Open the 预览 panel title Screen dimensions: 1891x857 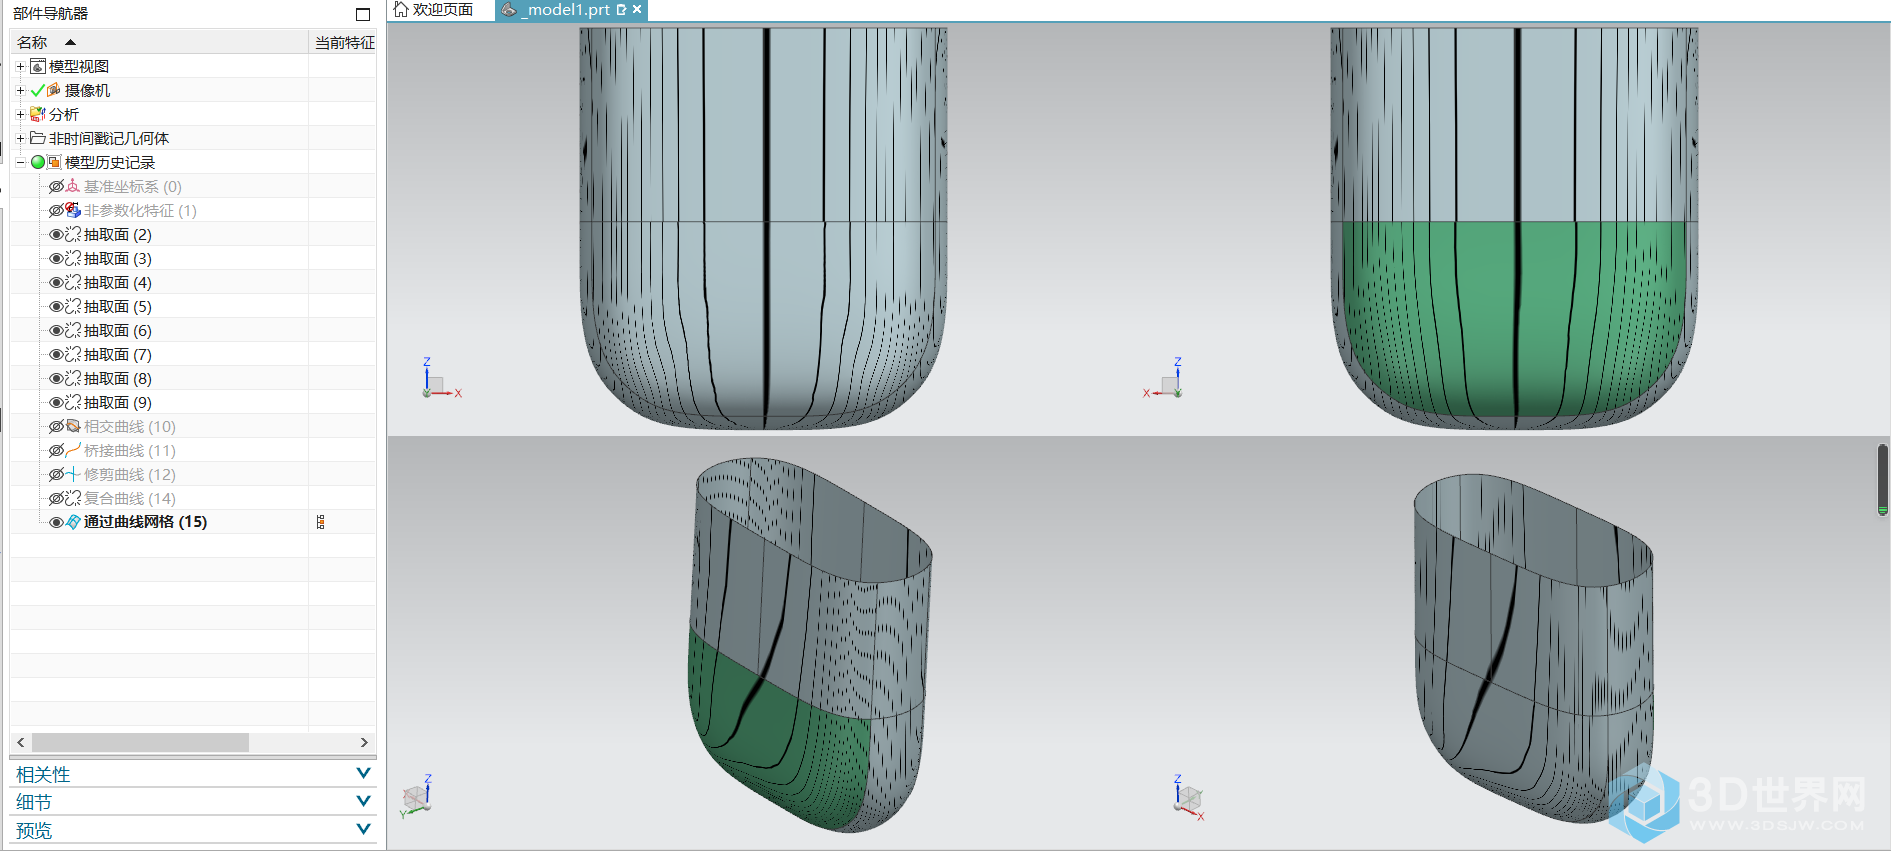pos(34,830)
